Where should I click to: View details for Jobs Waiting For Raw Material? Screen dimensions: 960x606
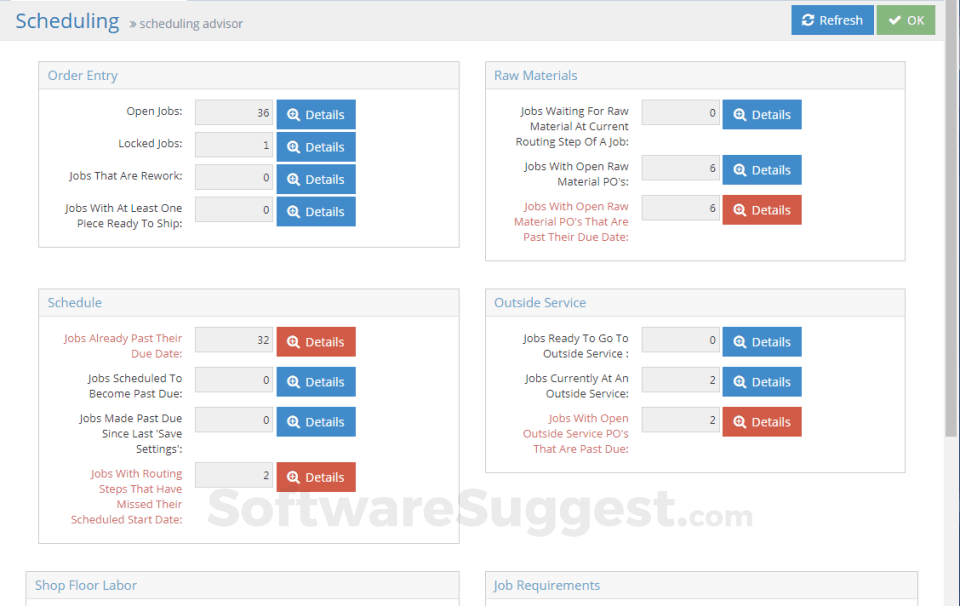click(761, 114)
